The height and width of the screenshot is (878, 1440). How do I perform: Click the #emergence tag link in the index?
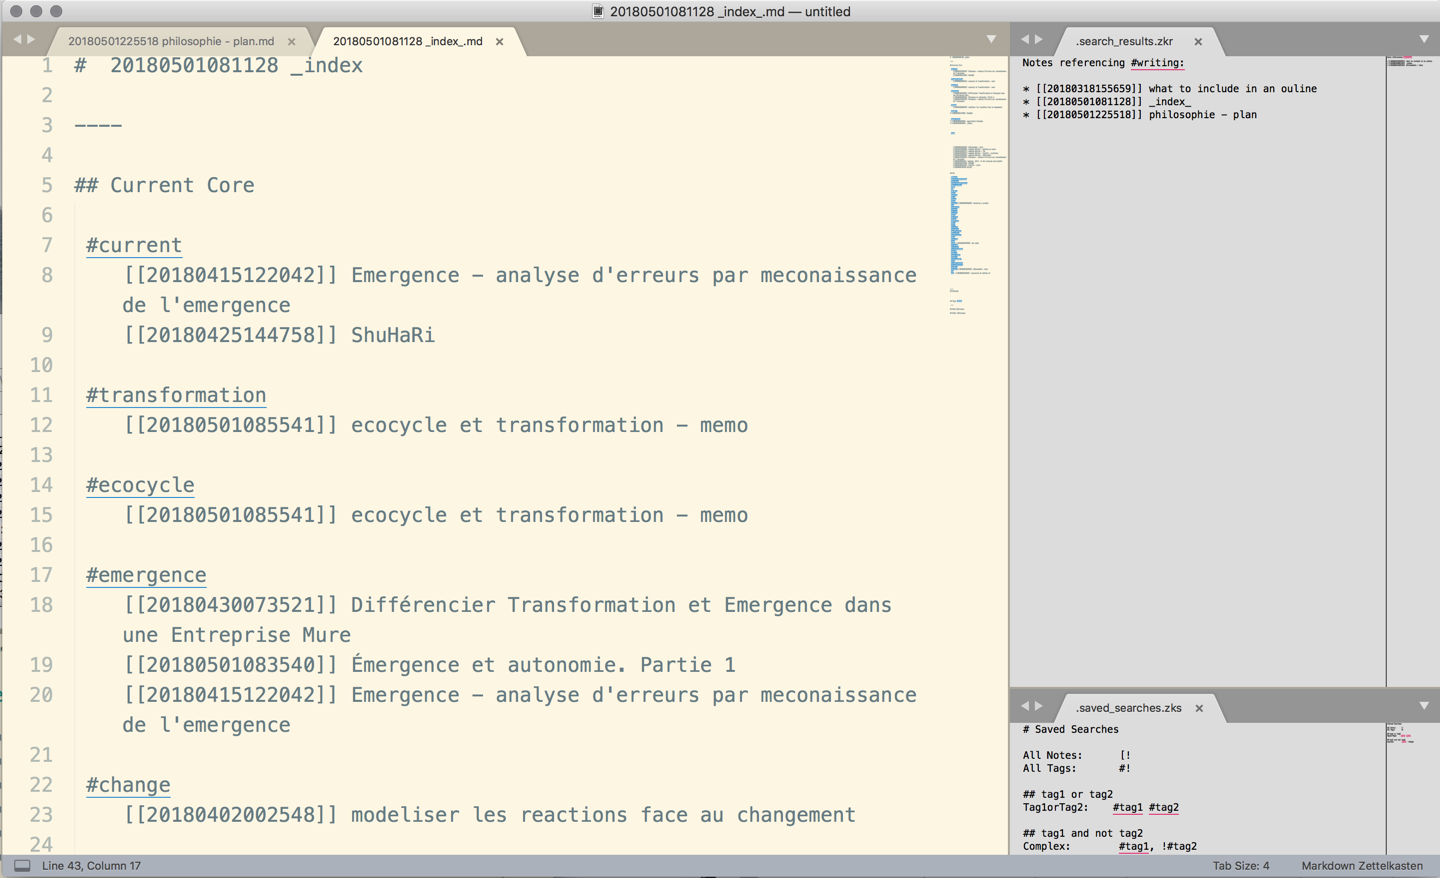pyautogui.click(x=145, y=574)
